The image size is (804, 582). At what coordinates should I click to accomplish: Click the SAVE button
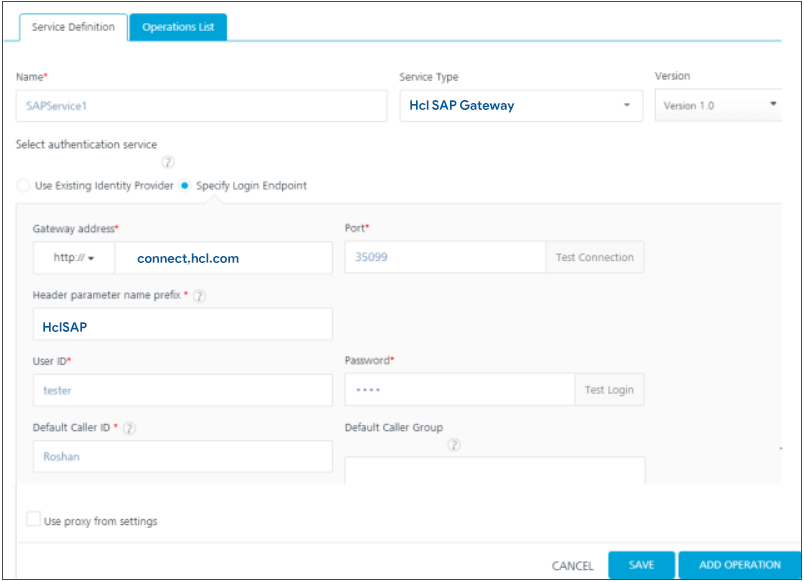tap(641, 565)
